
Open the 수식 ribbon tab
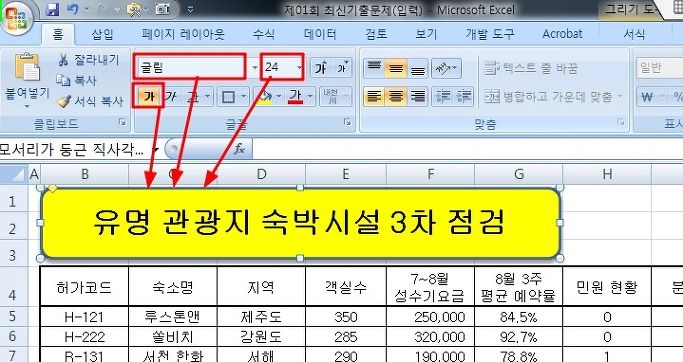(x=264, y=34)
